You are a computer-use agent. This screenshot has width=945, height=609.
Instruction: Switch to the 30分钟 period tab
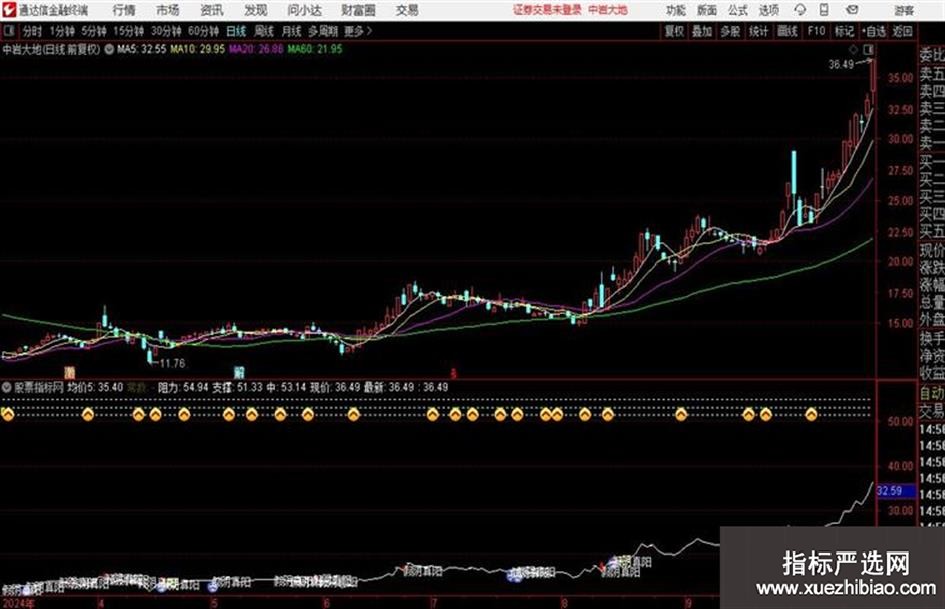[166, 31]
